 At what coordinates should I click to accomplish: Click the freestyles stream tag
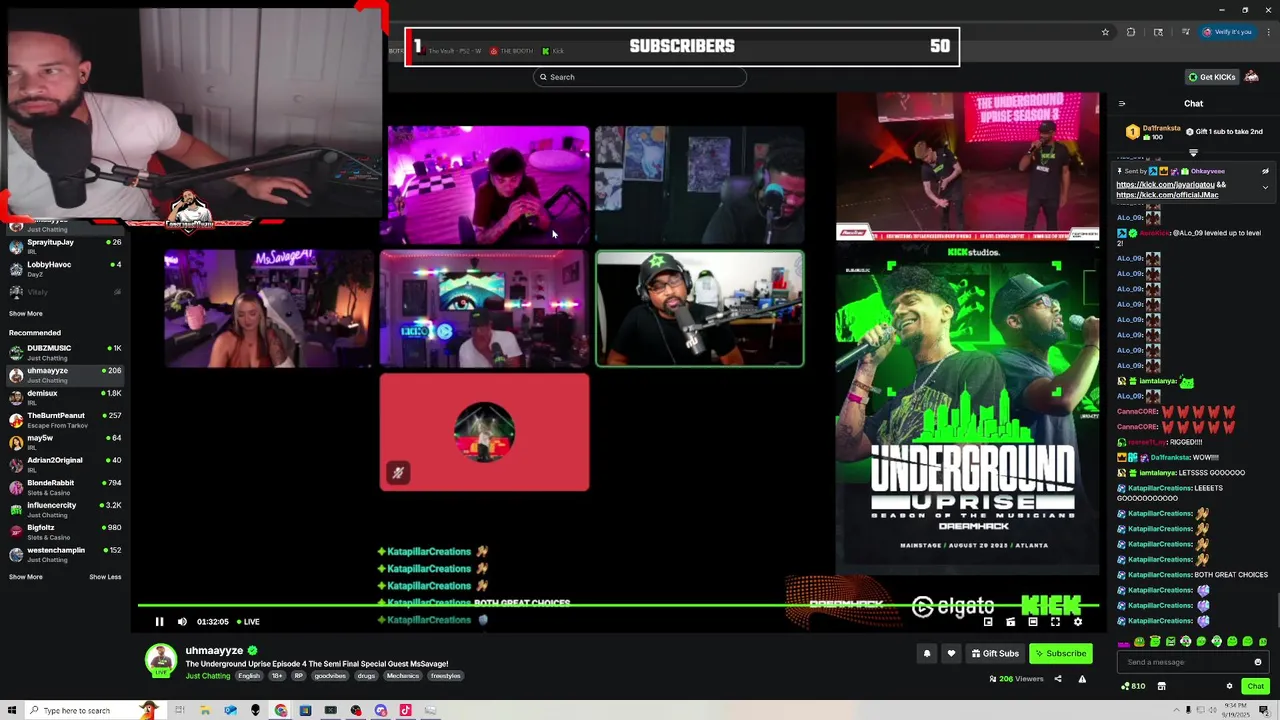[x=446, y=676]
